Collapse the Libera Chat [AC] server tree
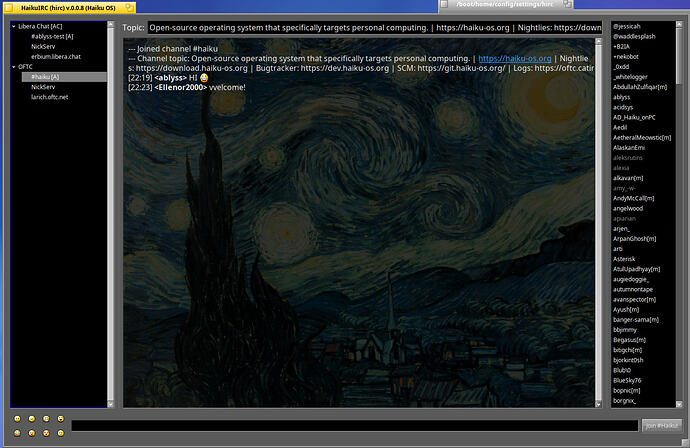 14,26
